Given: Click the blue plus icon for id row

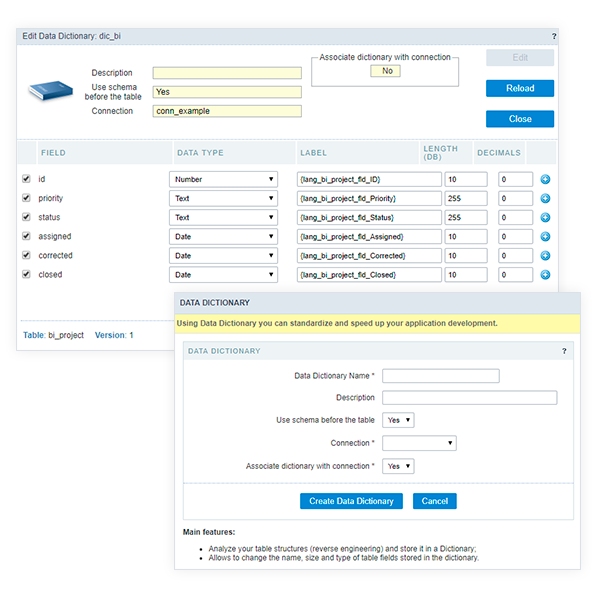Looking at the screenshot, I should coord(546,179).
